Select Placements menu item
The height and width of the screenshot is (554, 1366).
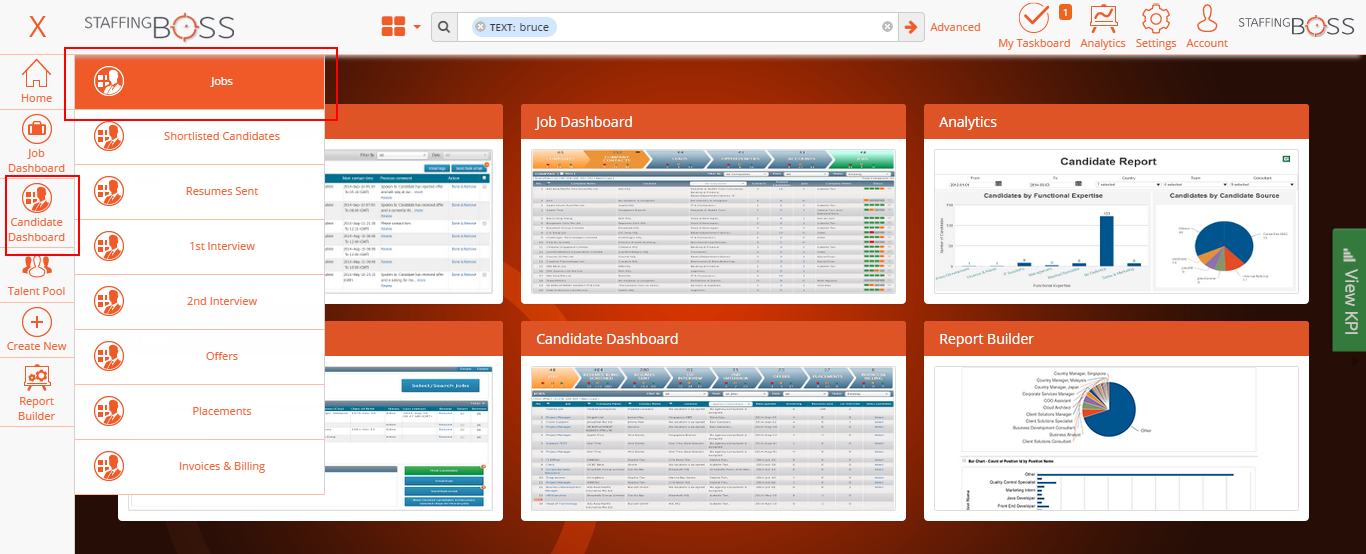click(200, 411)
